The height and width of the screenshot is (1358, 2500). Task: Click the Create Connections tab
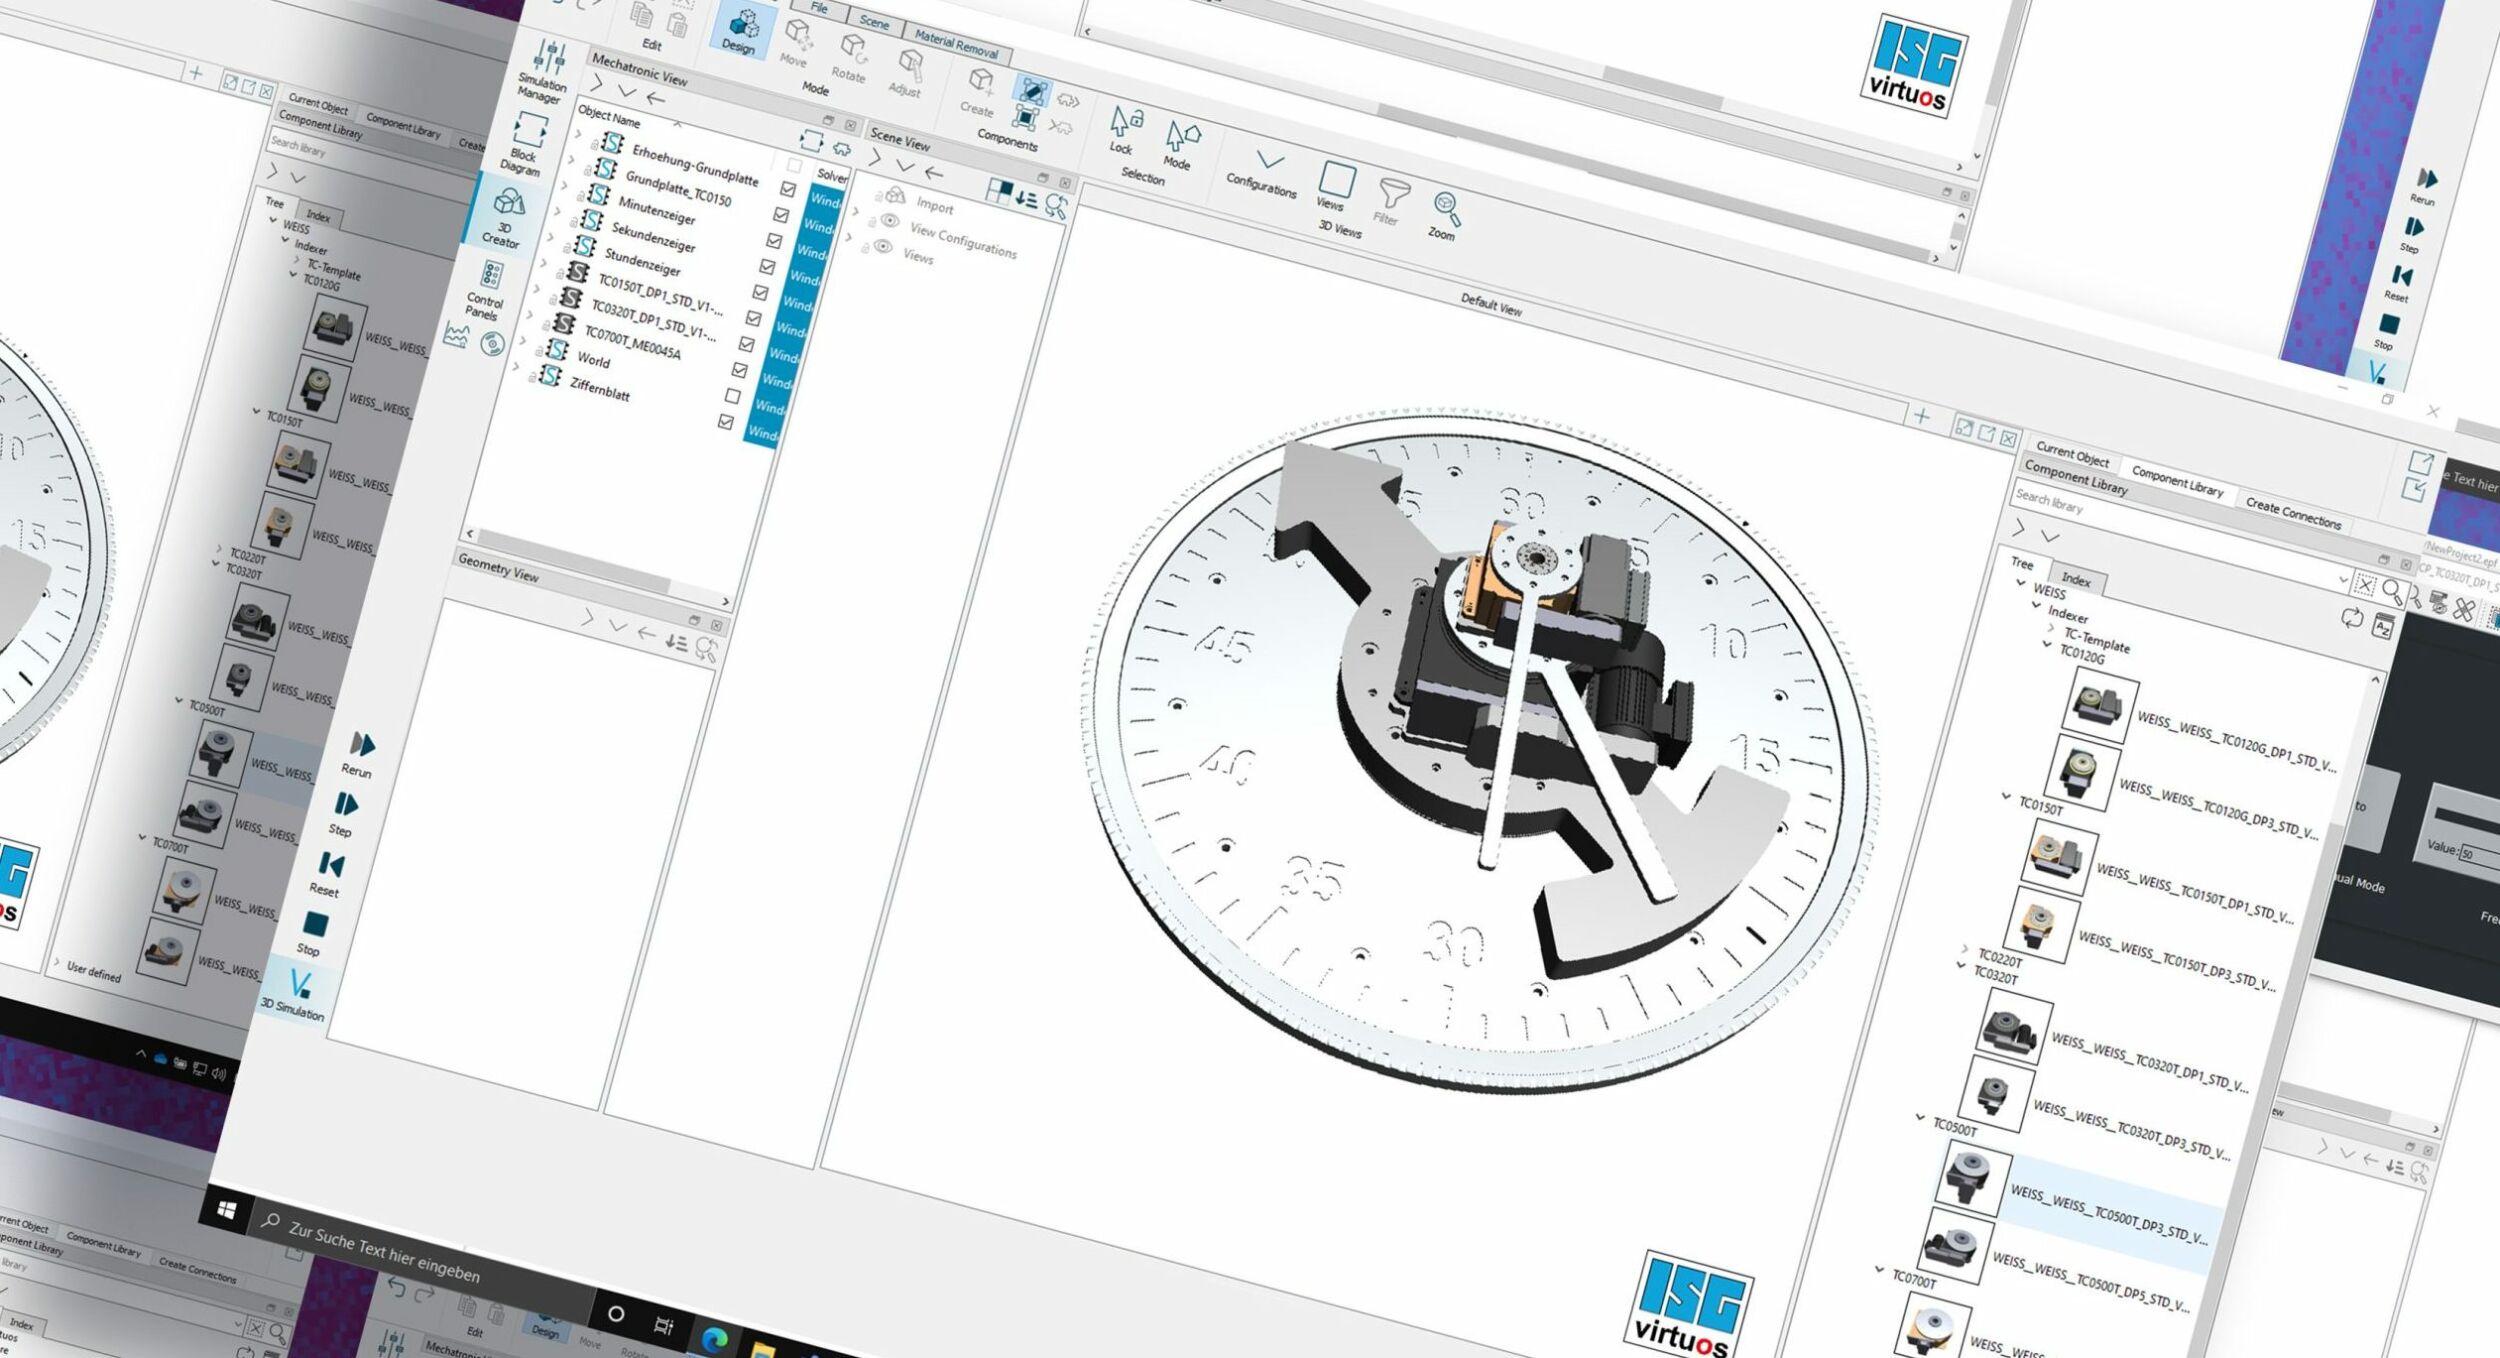click(x=2292, y=513)
